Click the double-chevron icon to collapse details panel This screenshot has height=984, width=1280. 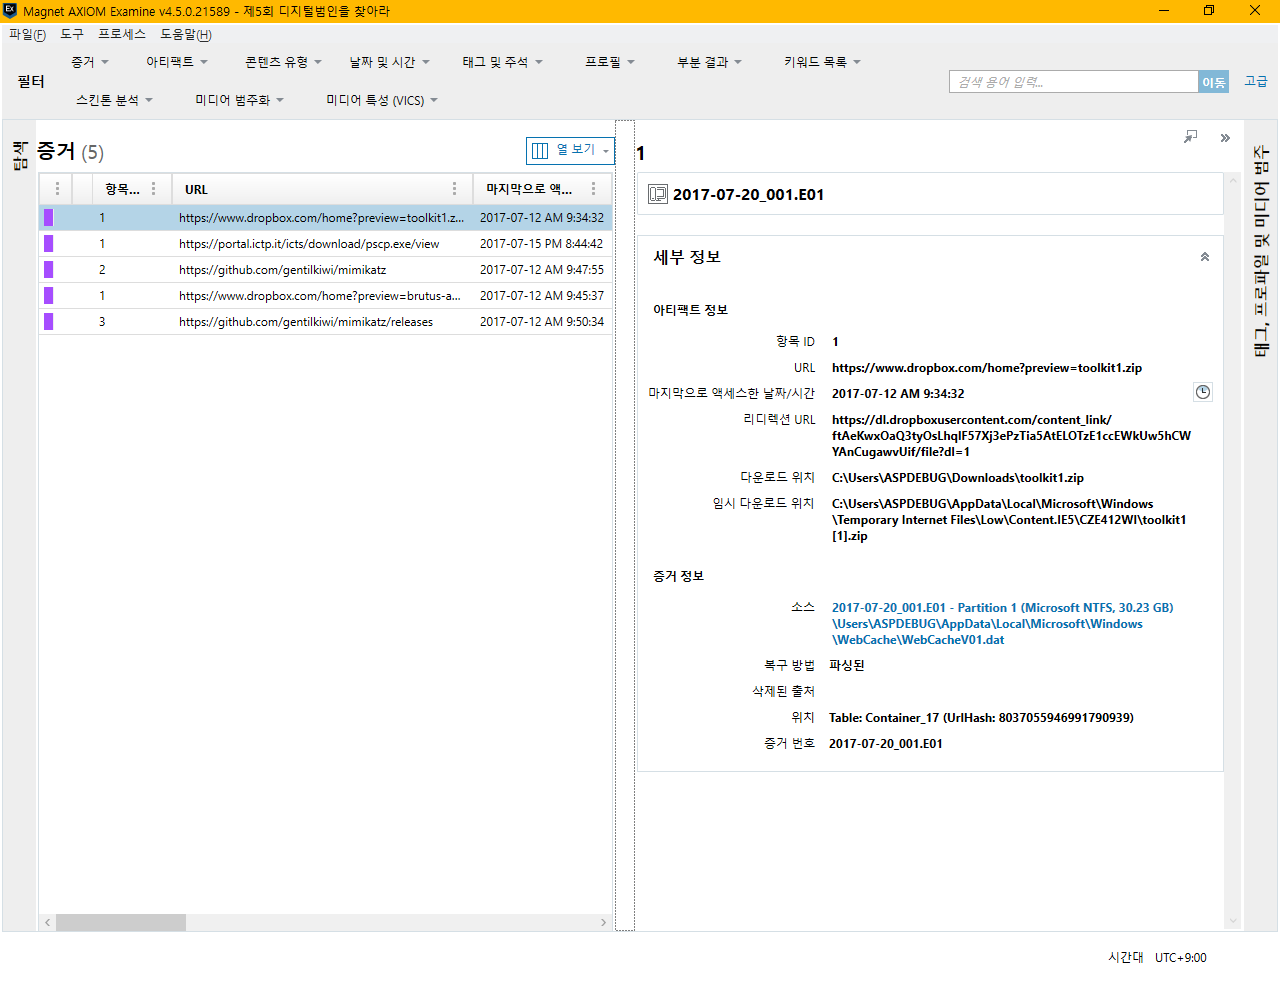click(1225, 138)
